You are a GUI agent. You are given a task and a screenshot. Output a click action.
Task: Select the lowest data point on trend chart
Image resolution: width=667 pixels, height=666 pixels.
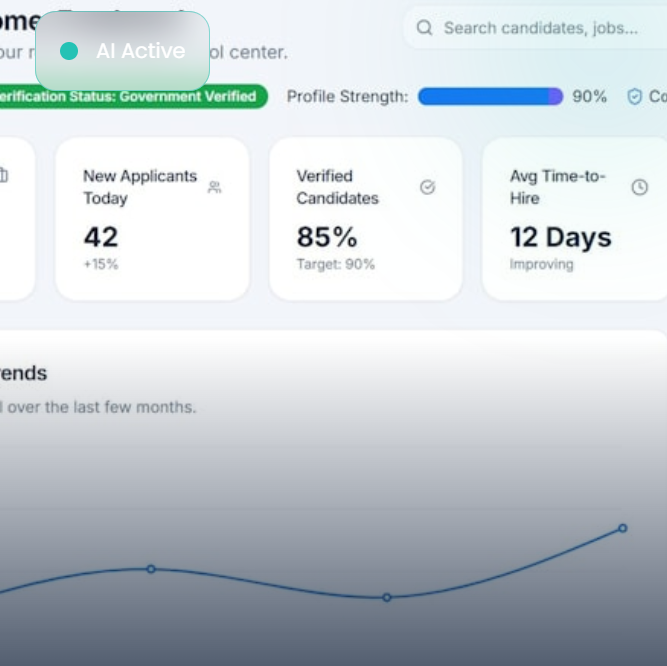click(x=387, y=598)
